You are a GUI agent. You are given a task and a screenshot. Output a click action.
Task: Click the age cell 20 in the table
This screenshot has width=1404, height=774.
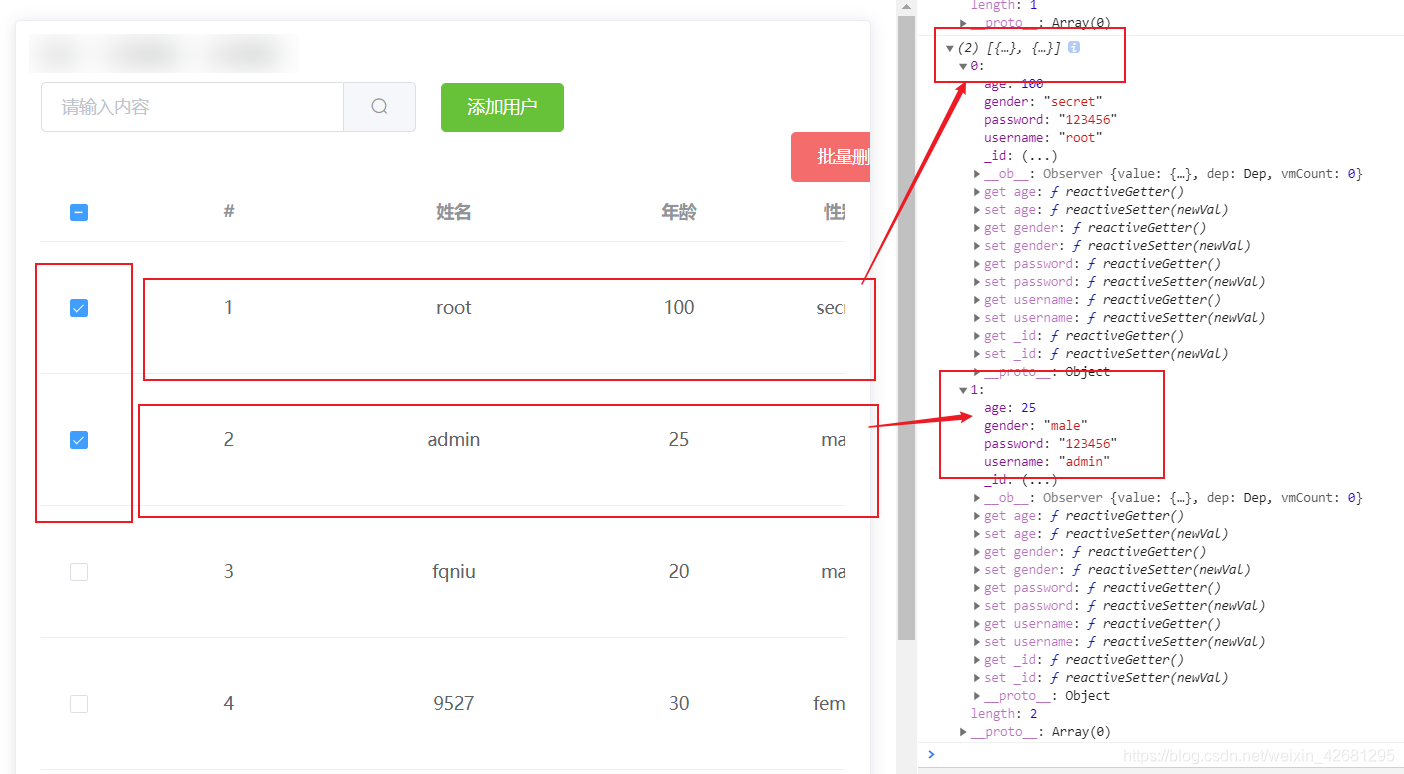[679, 572]
